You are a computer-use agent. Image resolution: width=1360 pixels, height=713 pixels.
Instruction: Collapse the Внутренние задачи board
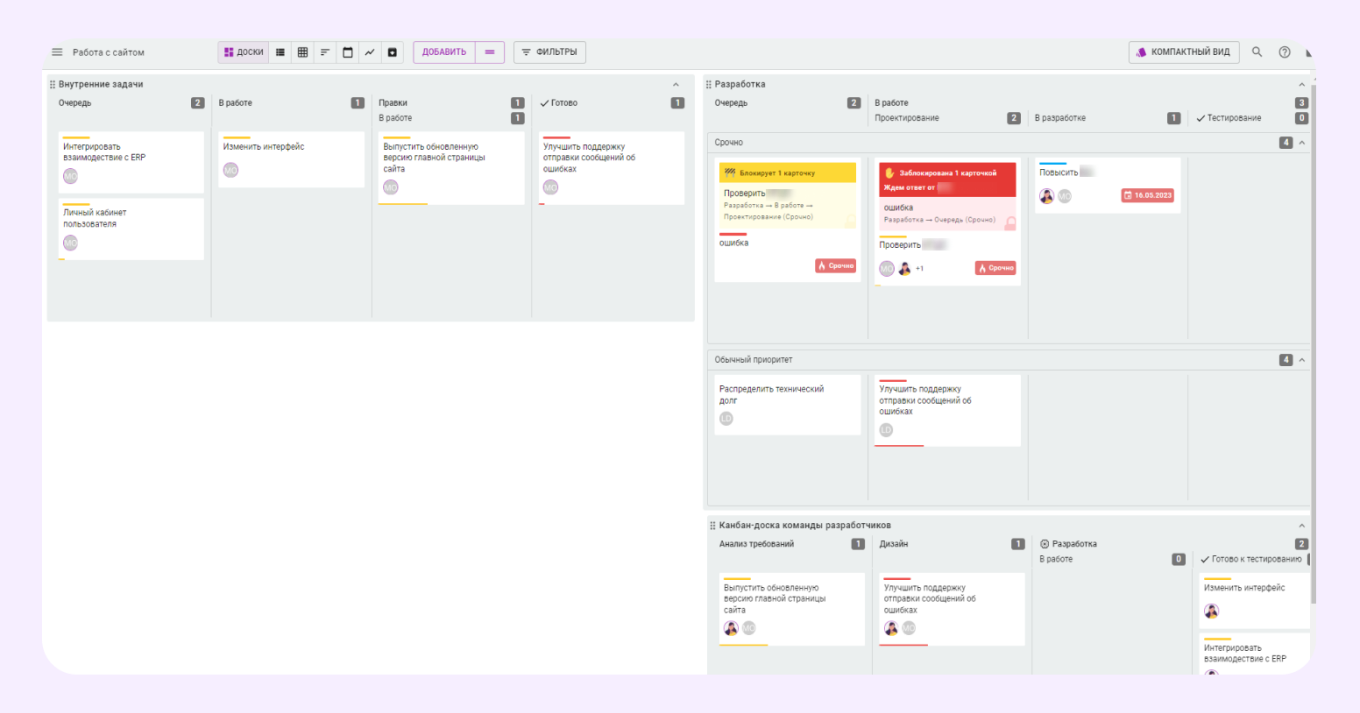click(x=676, y=85)
